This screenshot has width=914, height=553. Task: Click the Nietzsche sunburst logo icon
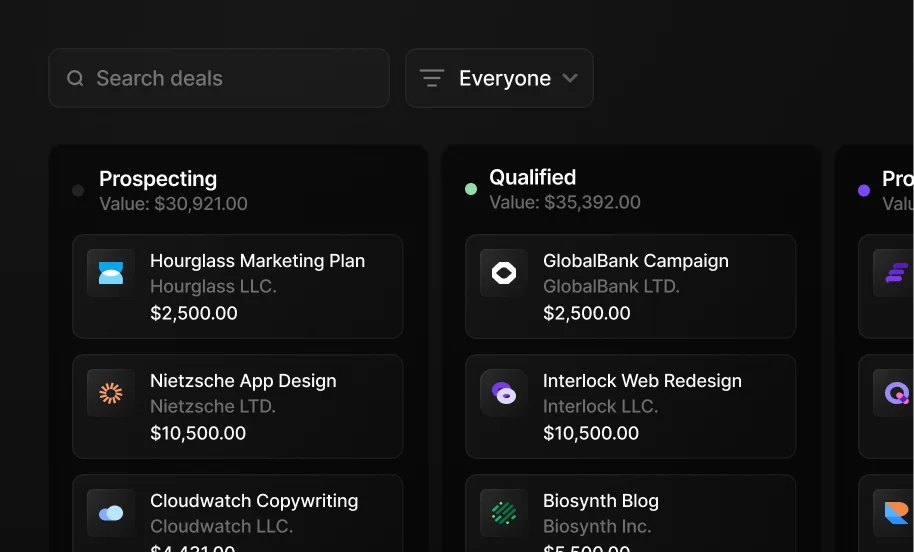tap(111, 393)
